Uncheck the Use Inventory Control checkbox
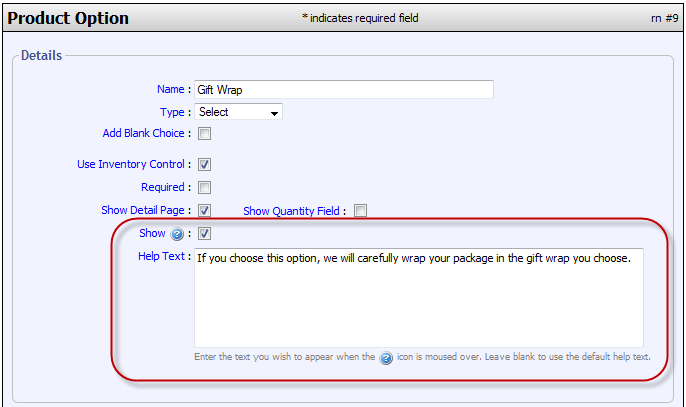This screenshot has height=407, width=686. (x=204, y=164)
